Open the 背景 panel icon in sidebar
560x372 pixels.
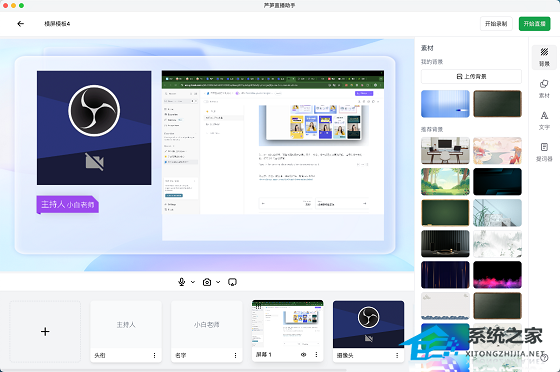[x=544, y=57]
